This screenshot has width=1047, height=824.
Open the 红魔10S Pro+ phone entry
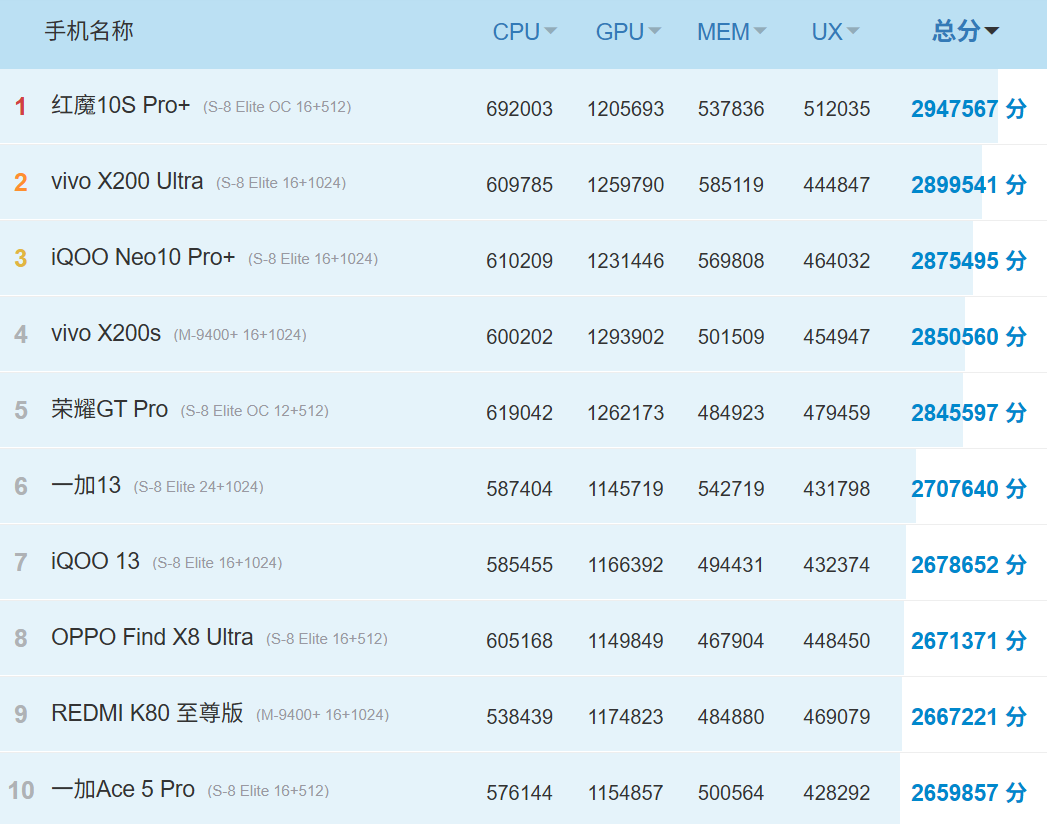click(x=121, y=106)
